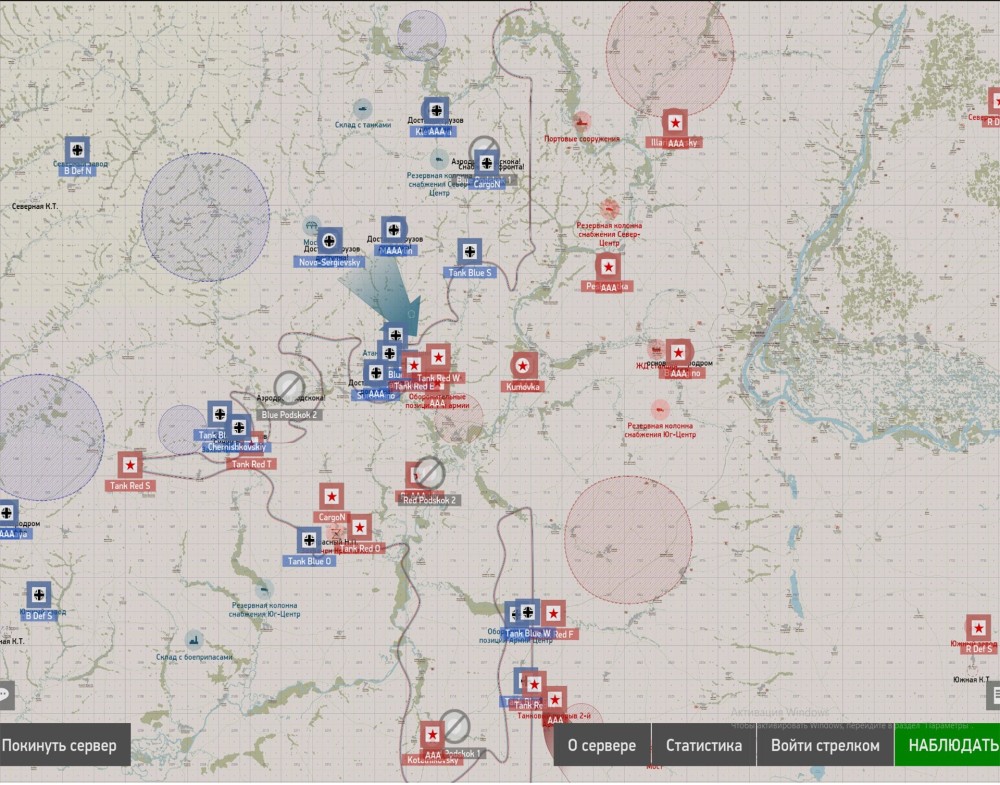
Task: Click the disabled Podskok 1 airfield icon
Action: click(455, 726)
